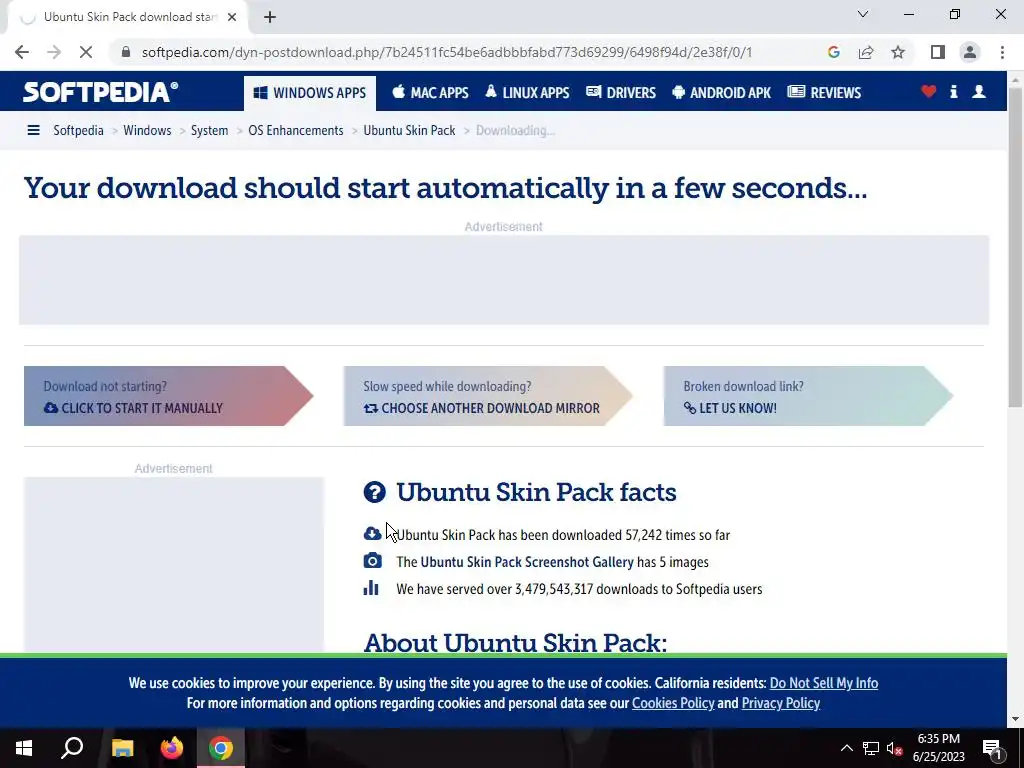Viewport: 1024px width, 768px height.
Task: Open Windows Apps section
Action: coord(310,93)
